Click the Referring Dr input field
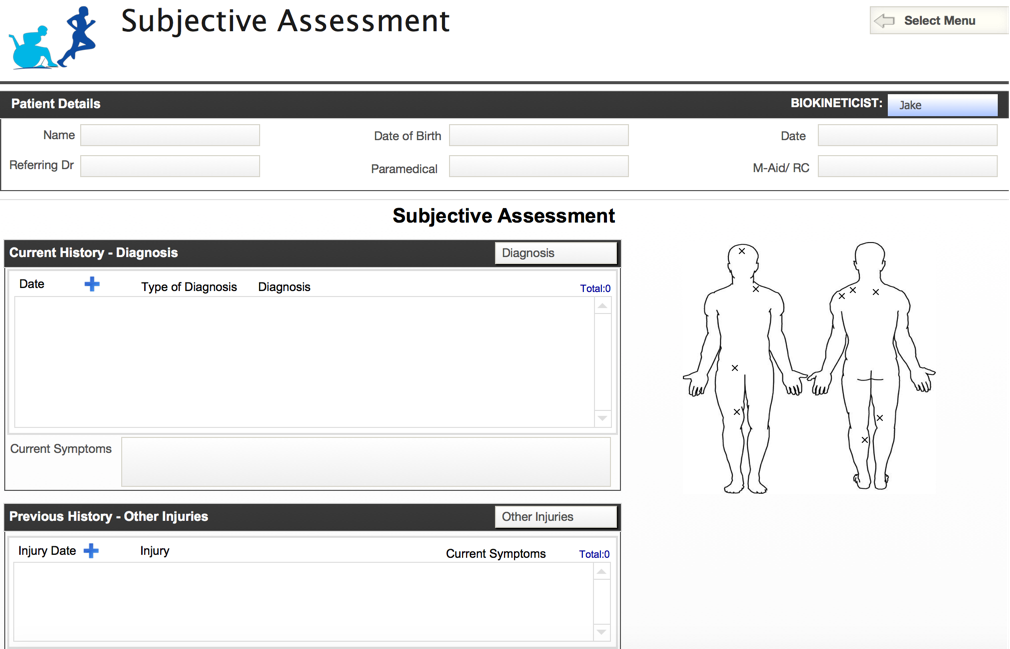 pos(170,166)
